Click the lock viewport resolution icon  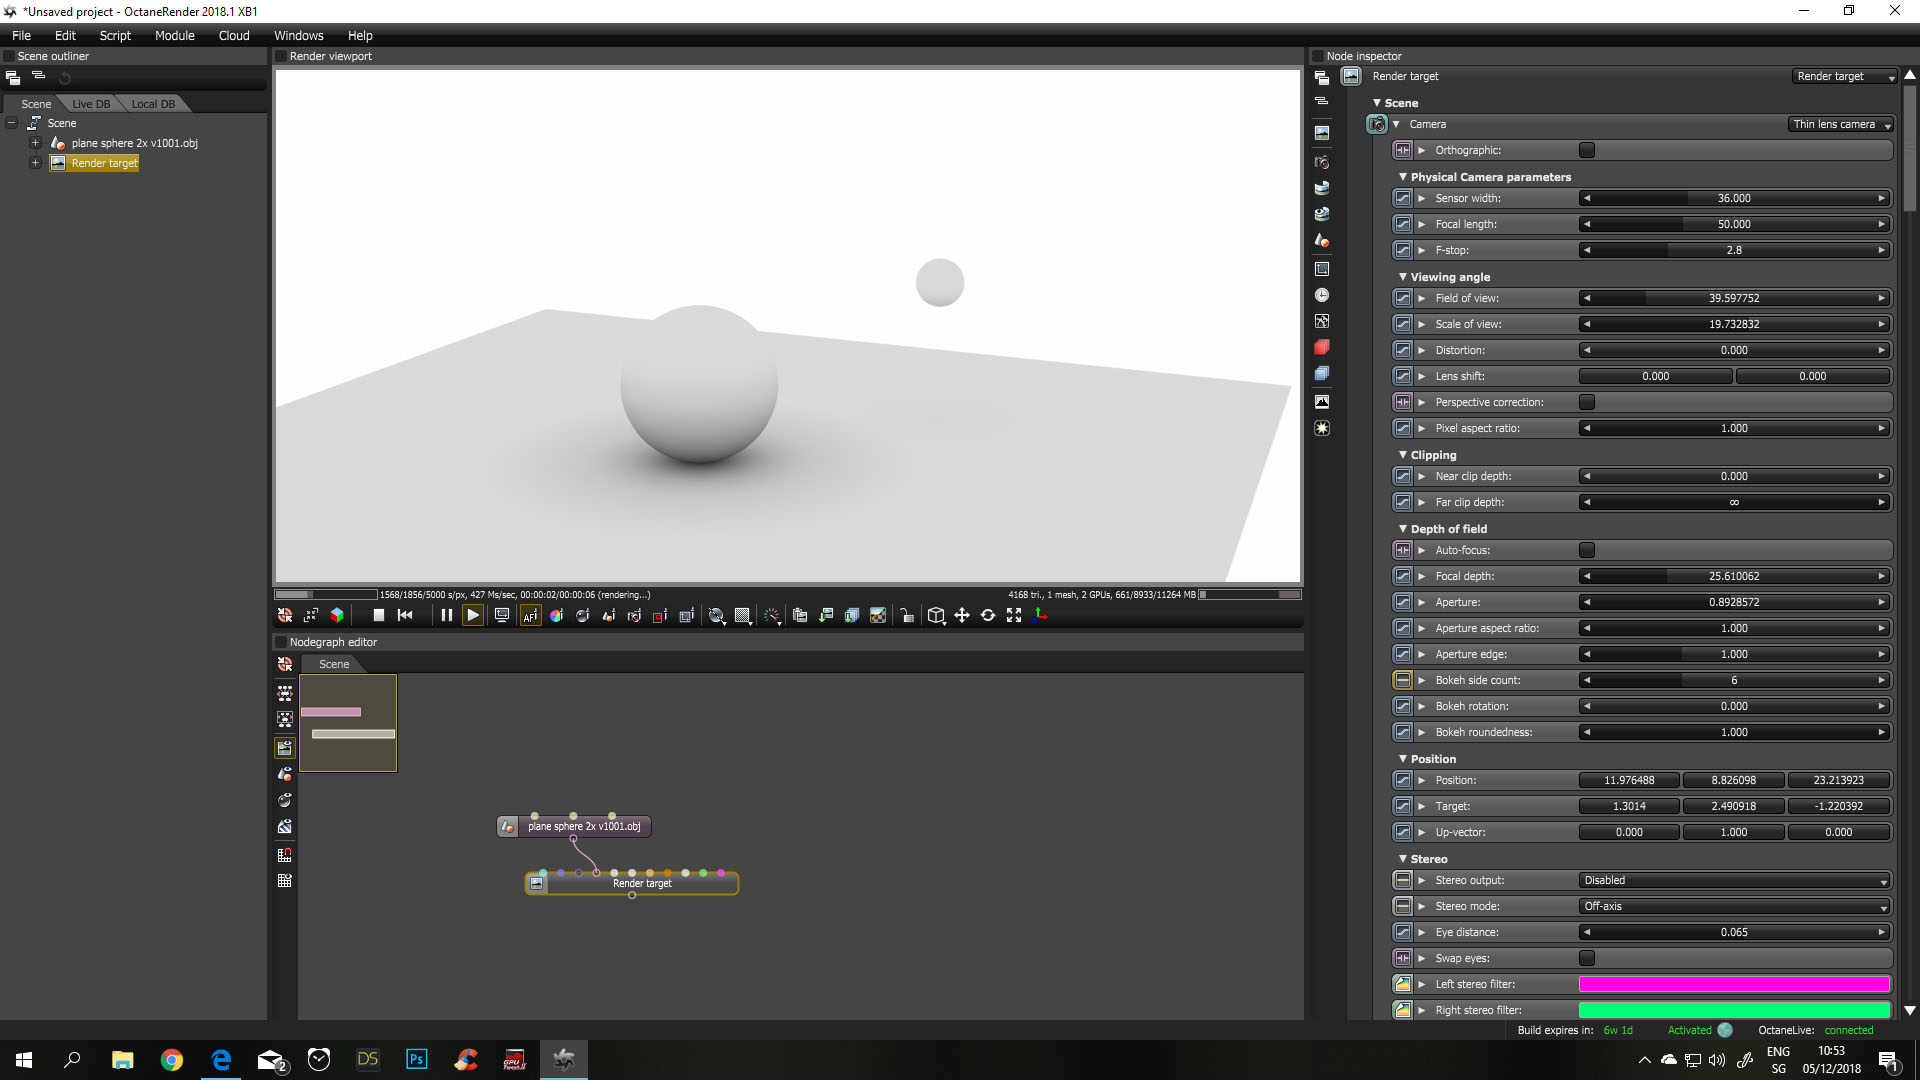pyautogui.click(x=907, y=616)
